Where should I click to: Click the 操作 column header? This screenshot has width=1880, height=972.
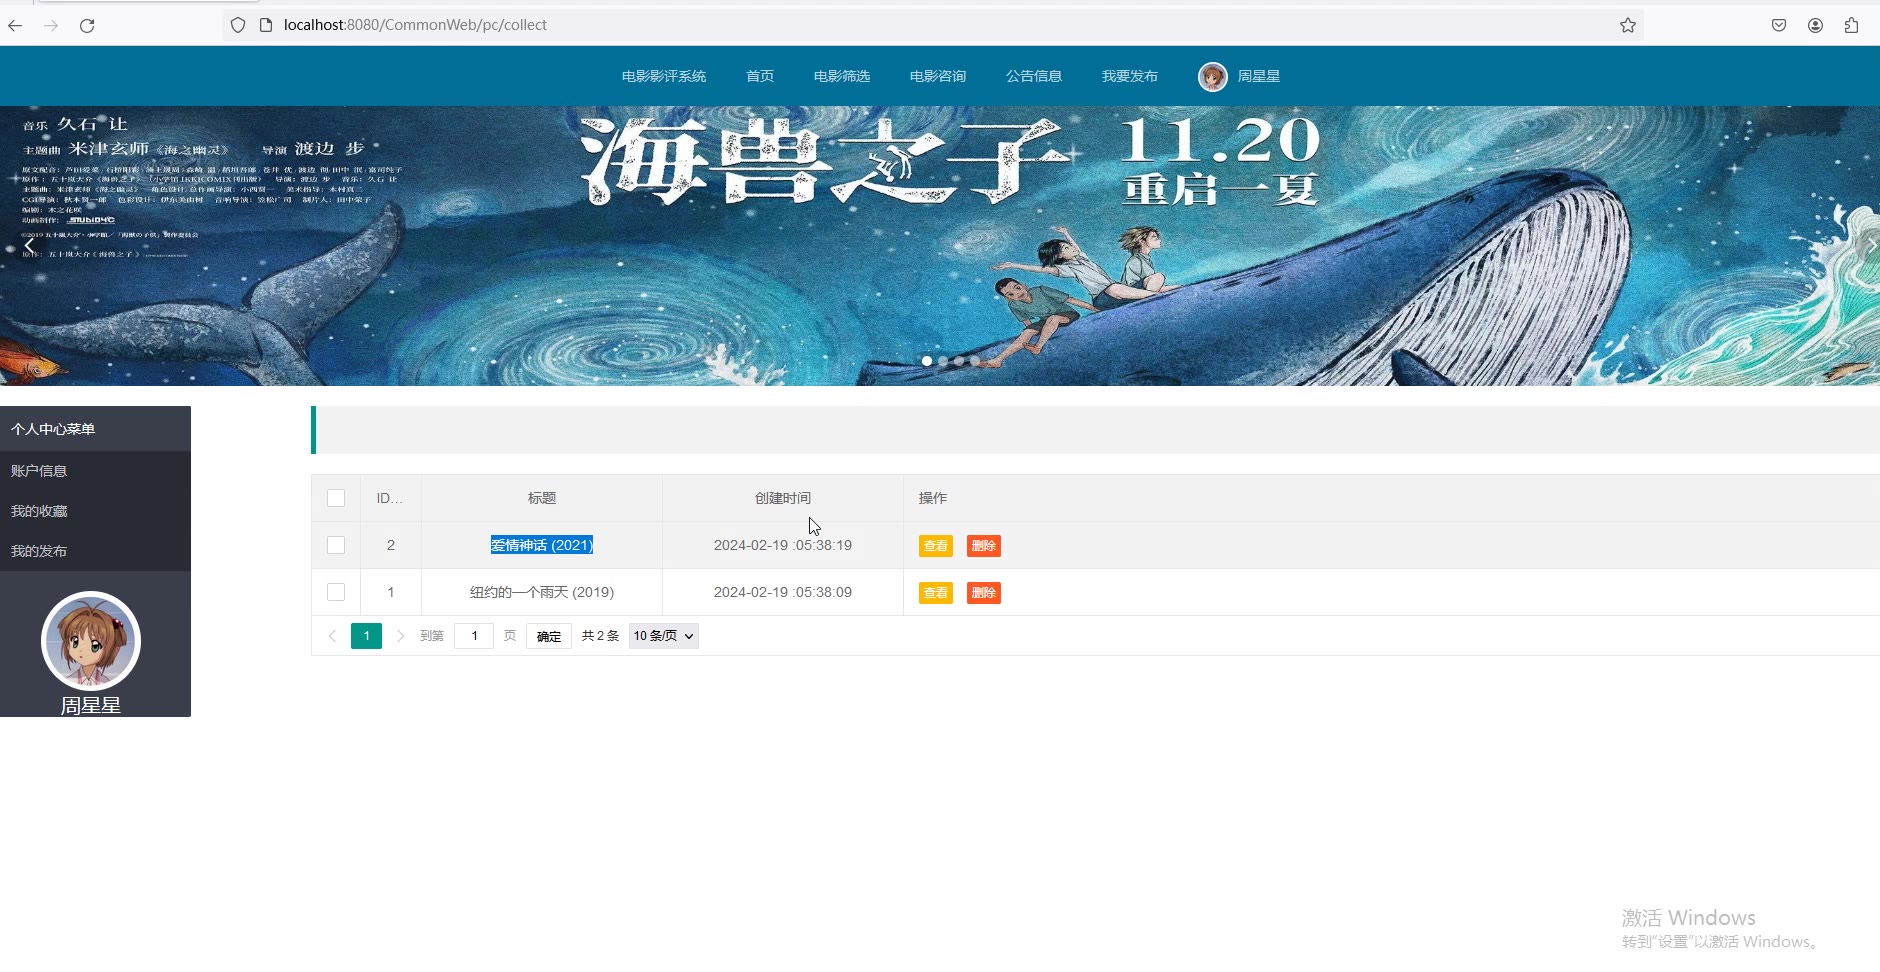[x=933, y=498]
